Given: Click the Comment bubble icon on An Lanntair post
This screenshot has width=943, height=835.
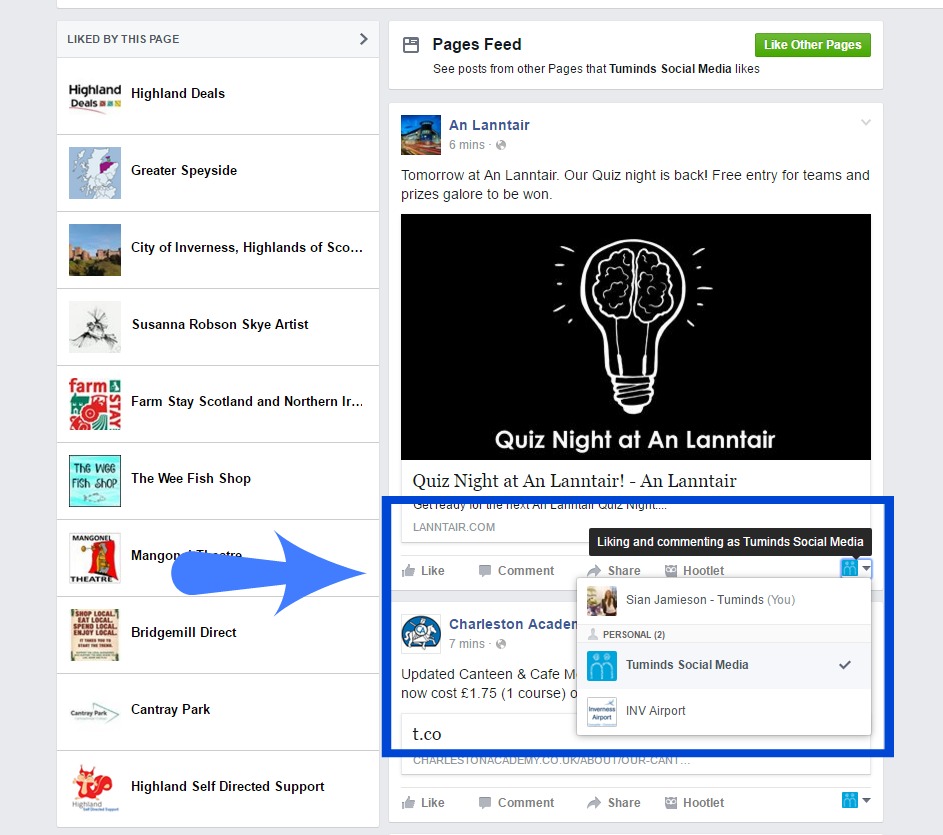Looking at the screenshot, I should point(485,570).
